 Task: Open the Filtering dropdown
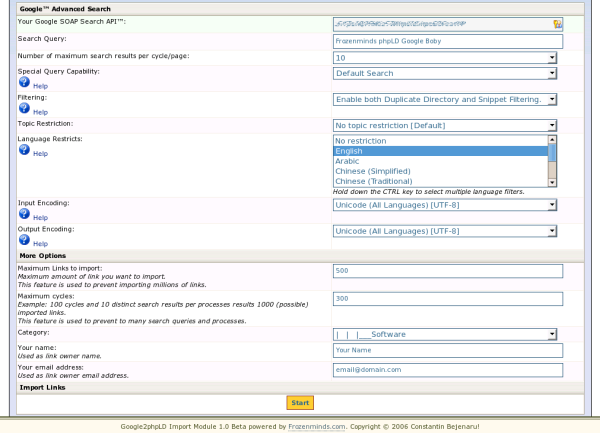coord(445,99)
